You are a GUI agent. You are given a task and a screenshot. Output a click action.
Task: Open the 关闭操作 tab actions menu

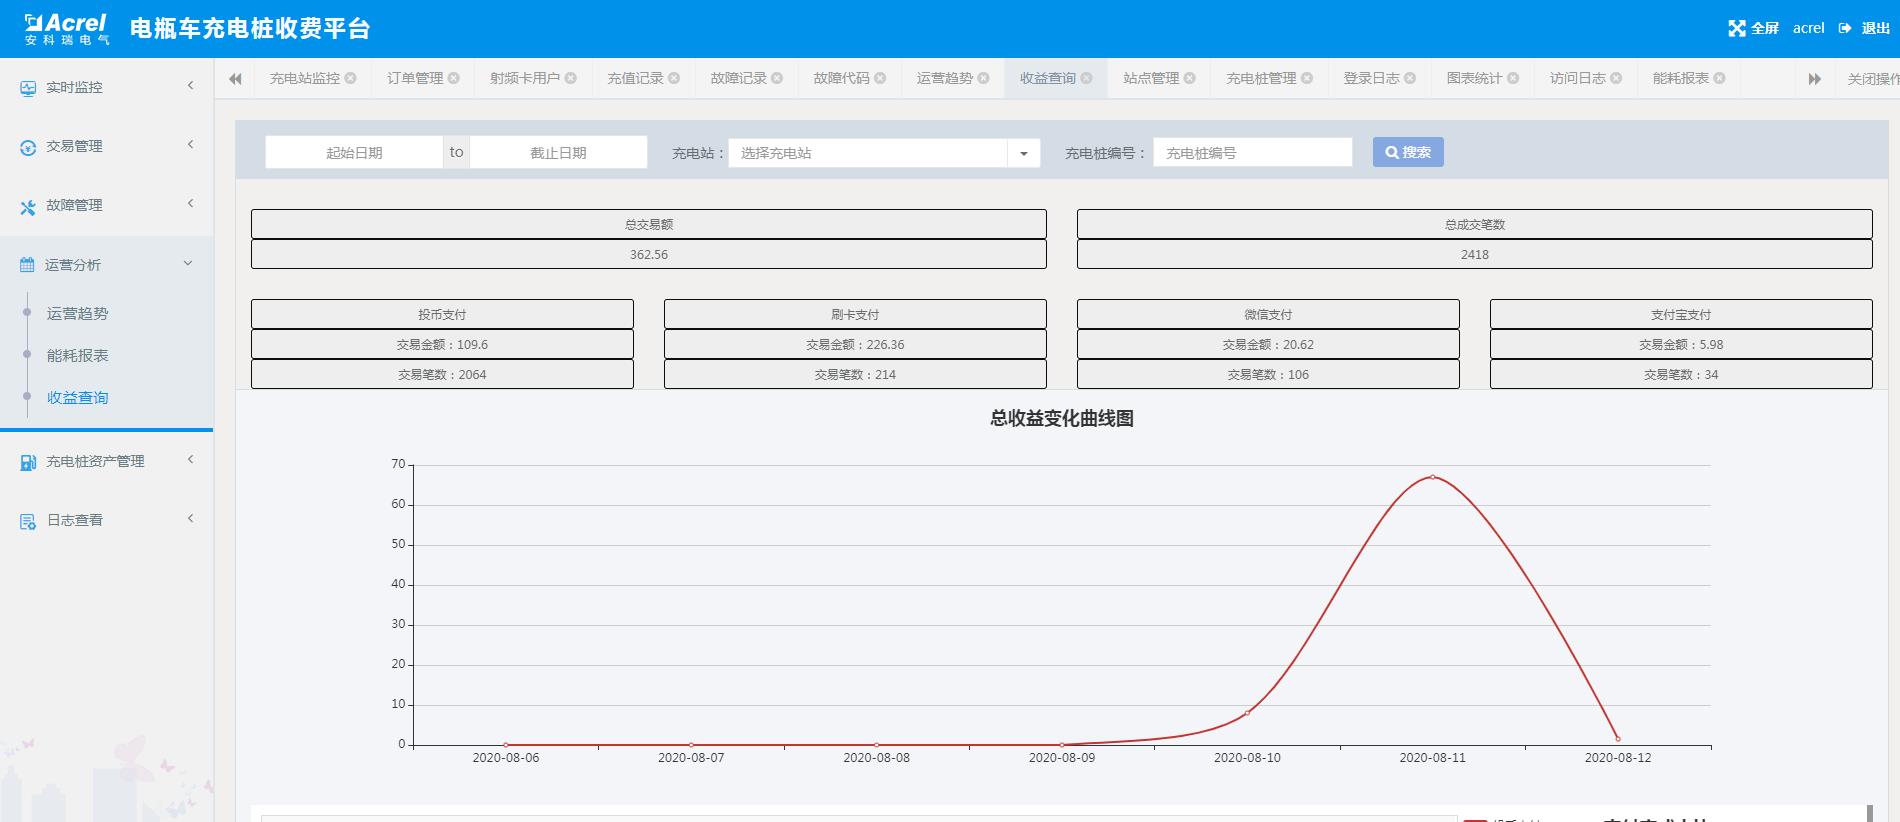pos(1871,79)
